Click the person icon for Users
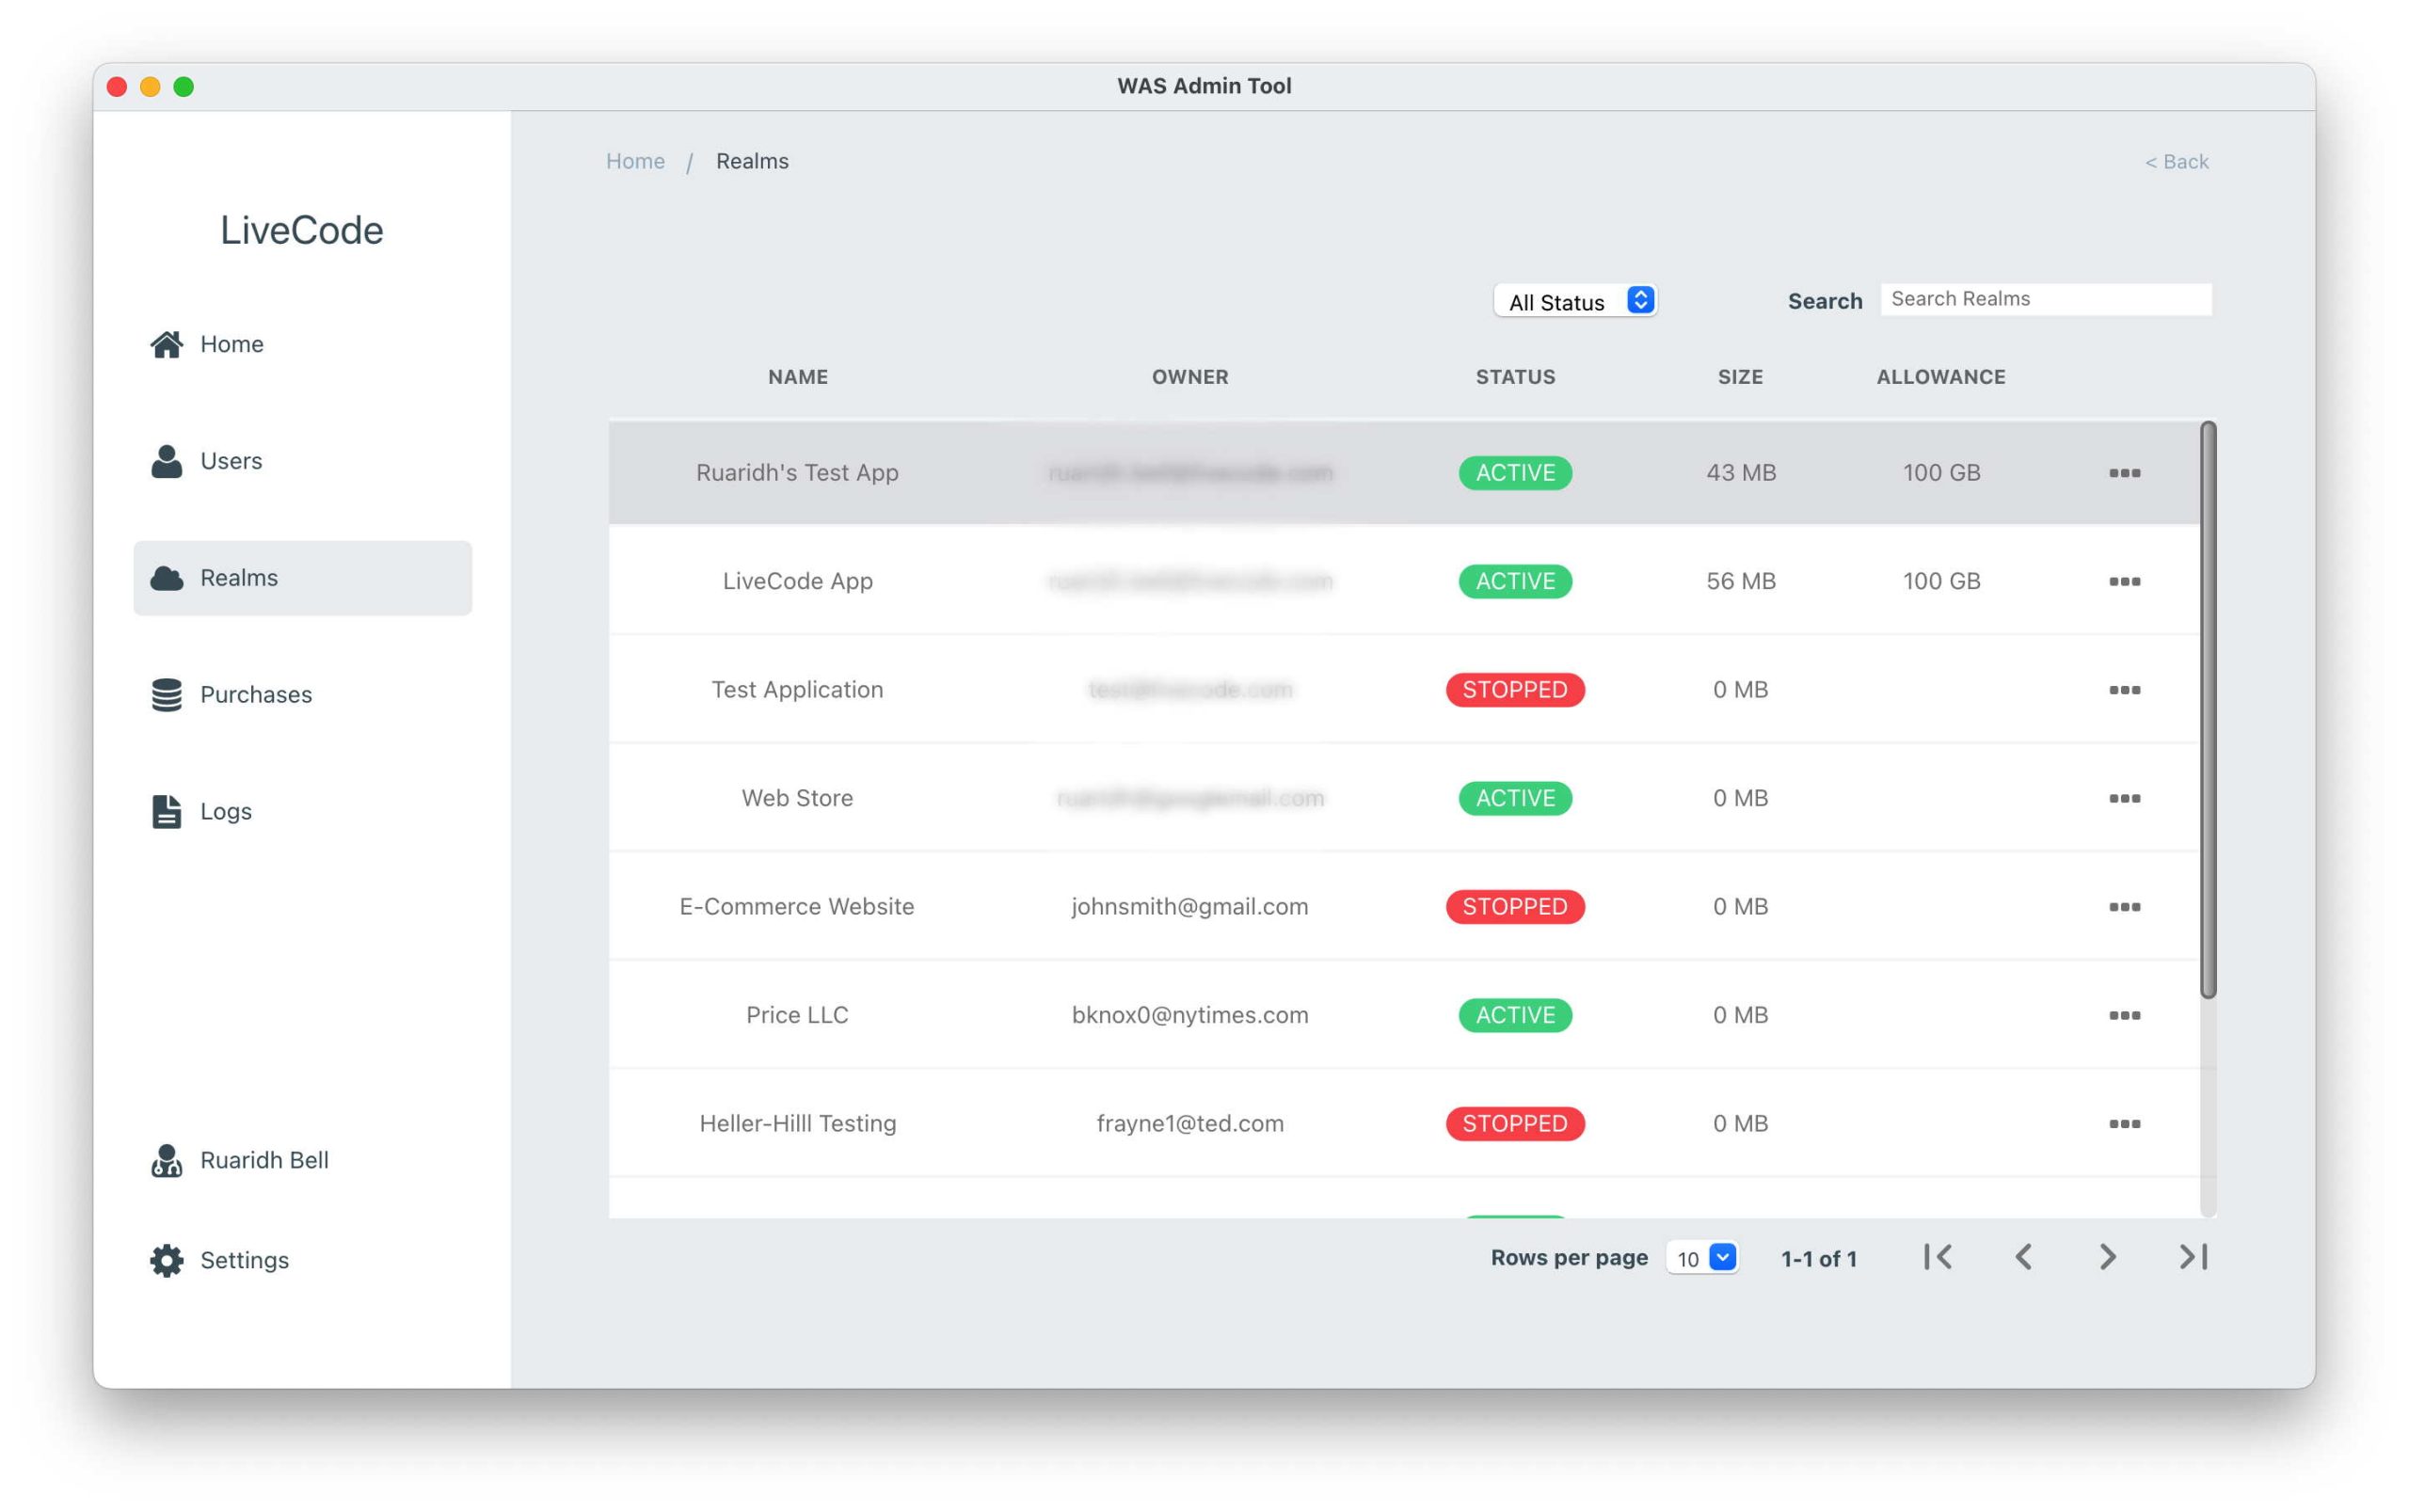Image resolution: width=2409 pixels, height=1512 pixels. tap(166, 461)
